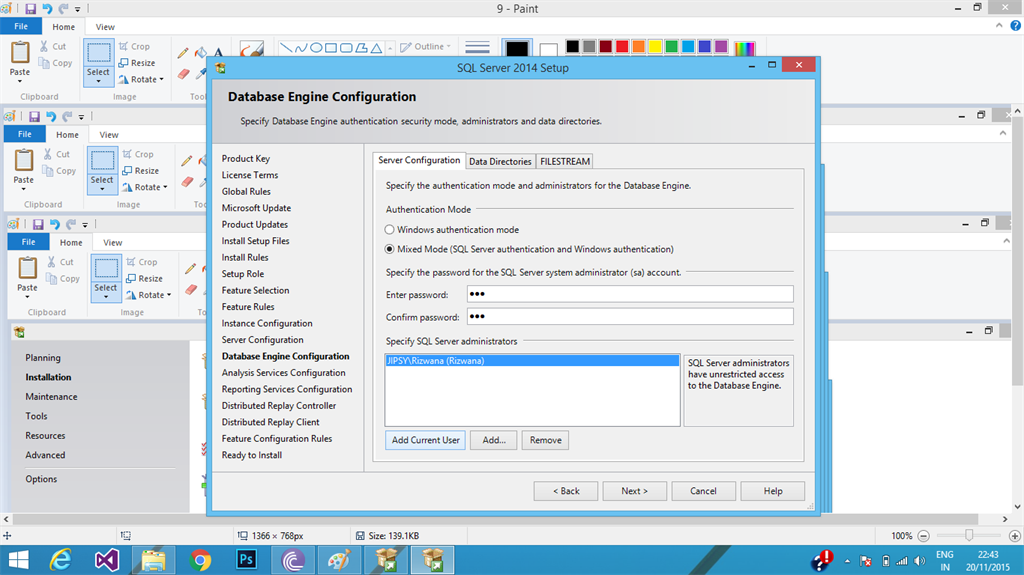Click the blue Help question mark in Paint
The width and height of the screenshot is (1024, 575).
coord(1016,26)
